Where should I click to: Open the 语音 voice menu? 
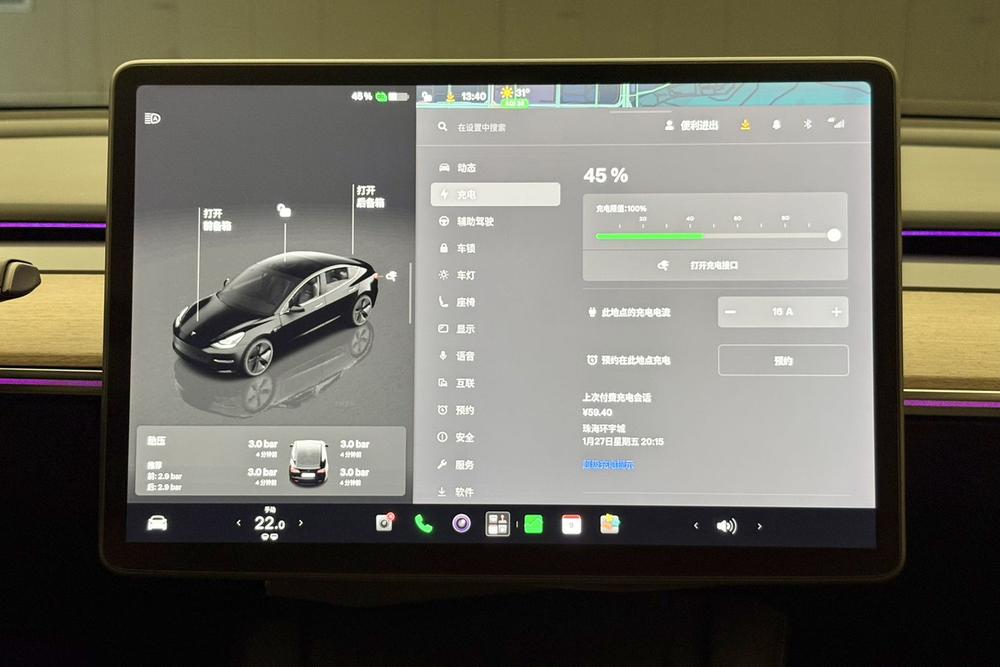[496, 356]
